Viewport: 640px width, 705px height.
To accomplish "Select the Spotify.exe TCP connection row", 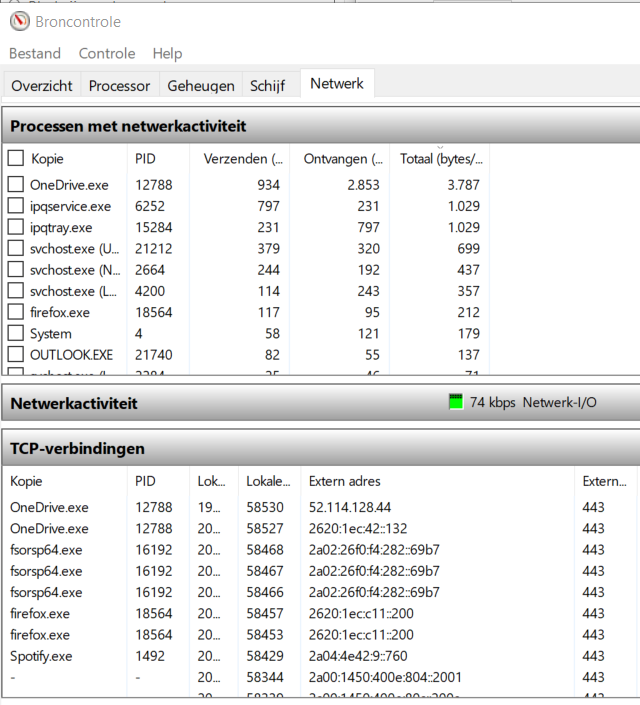I will tap(321, 656).
